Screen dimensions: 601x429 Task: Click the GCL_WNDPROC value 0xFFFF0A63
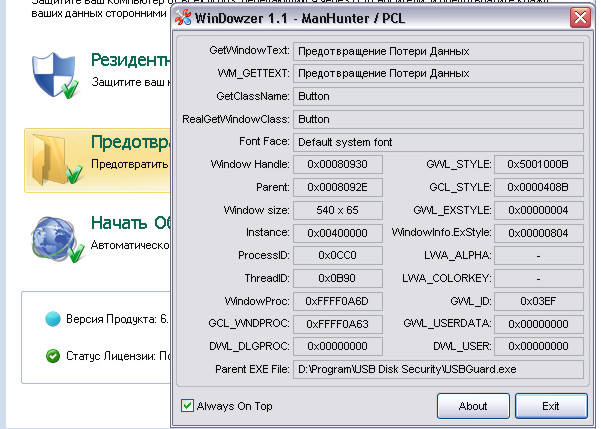pos(338,324)
